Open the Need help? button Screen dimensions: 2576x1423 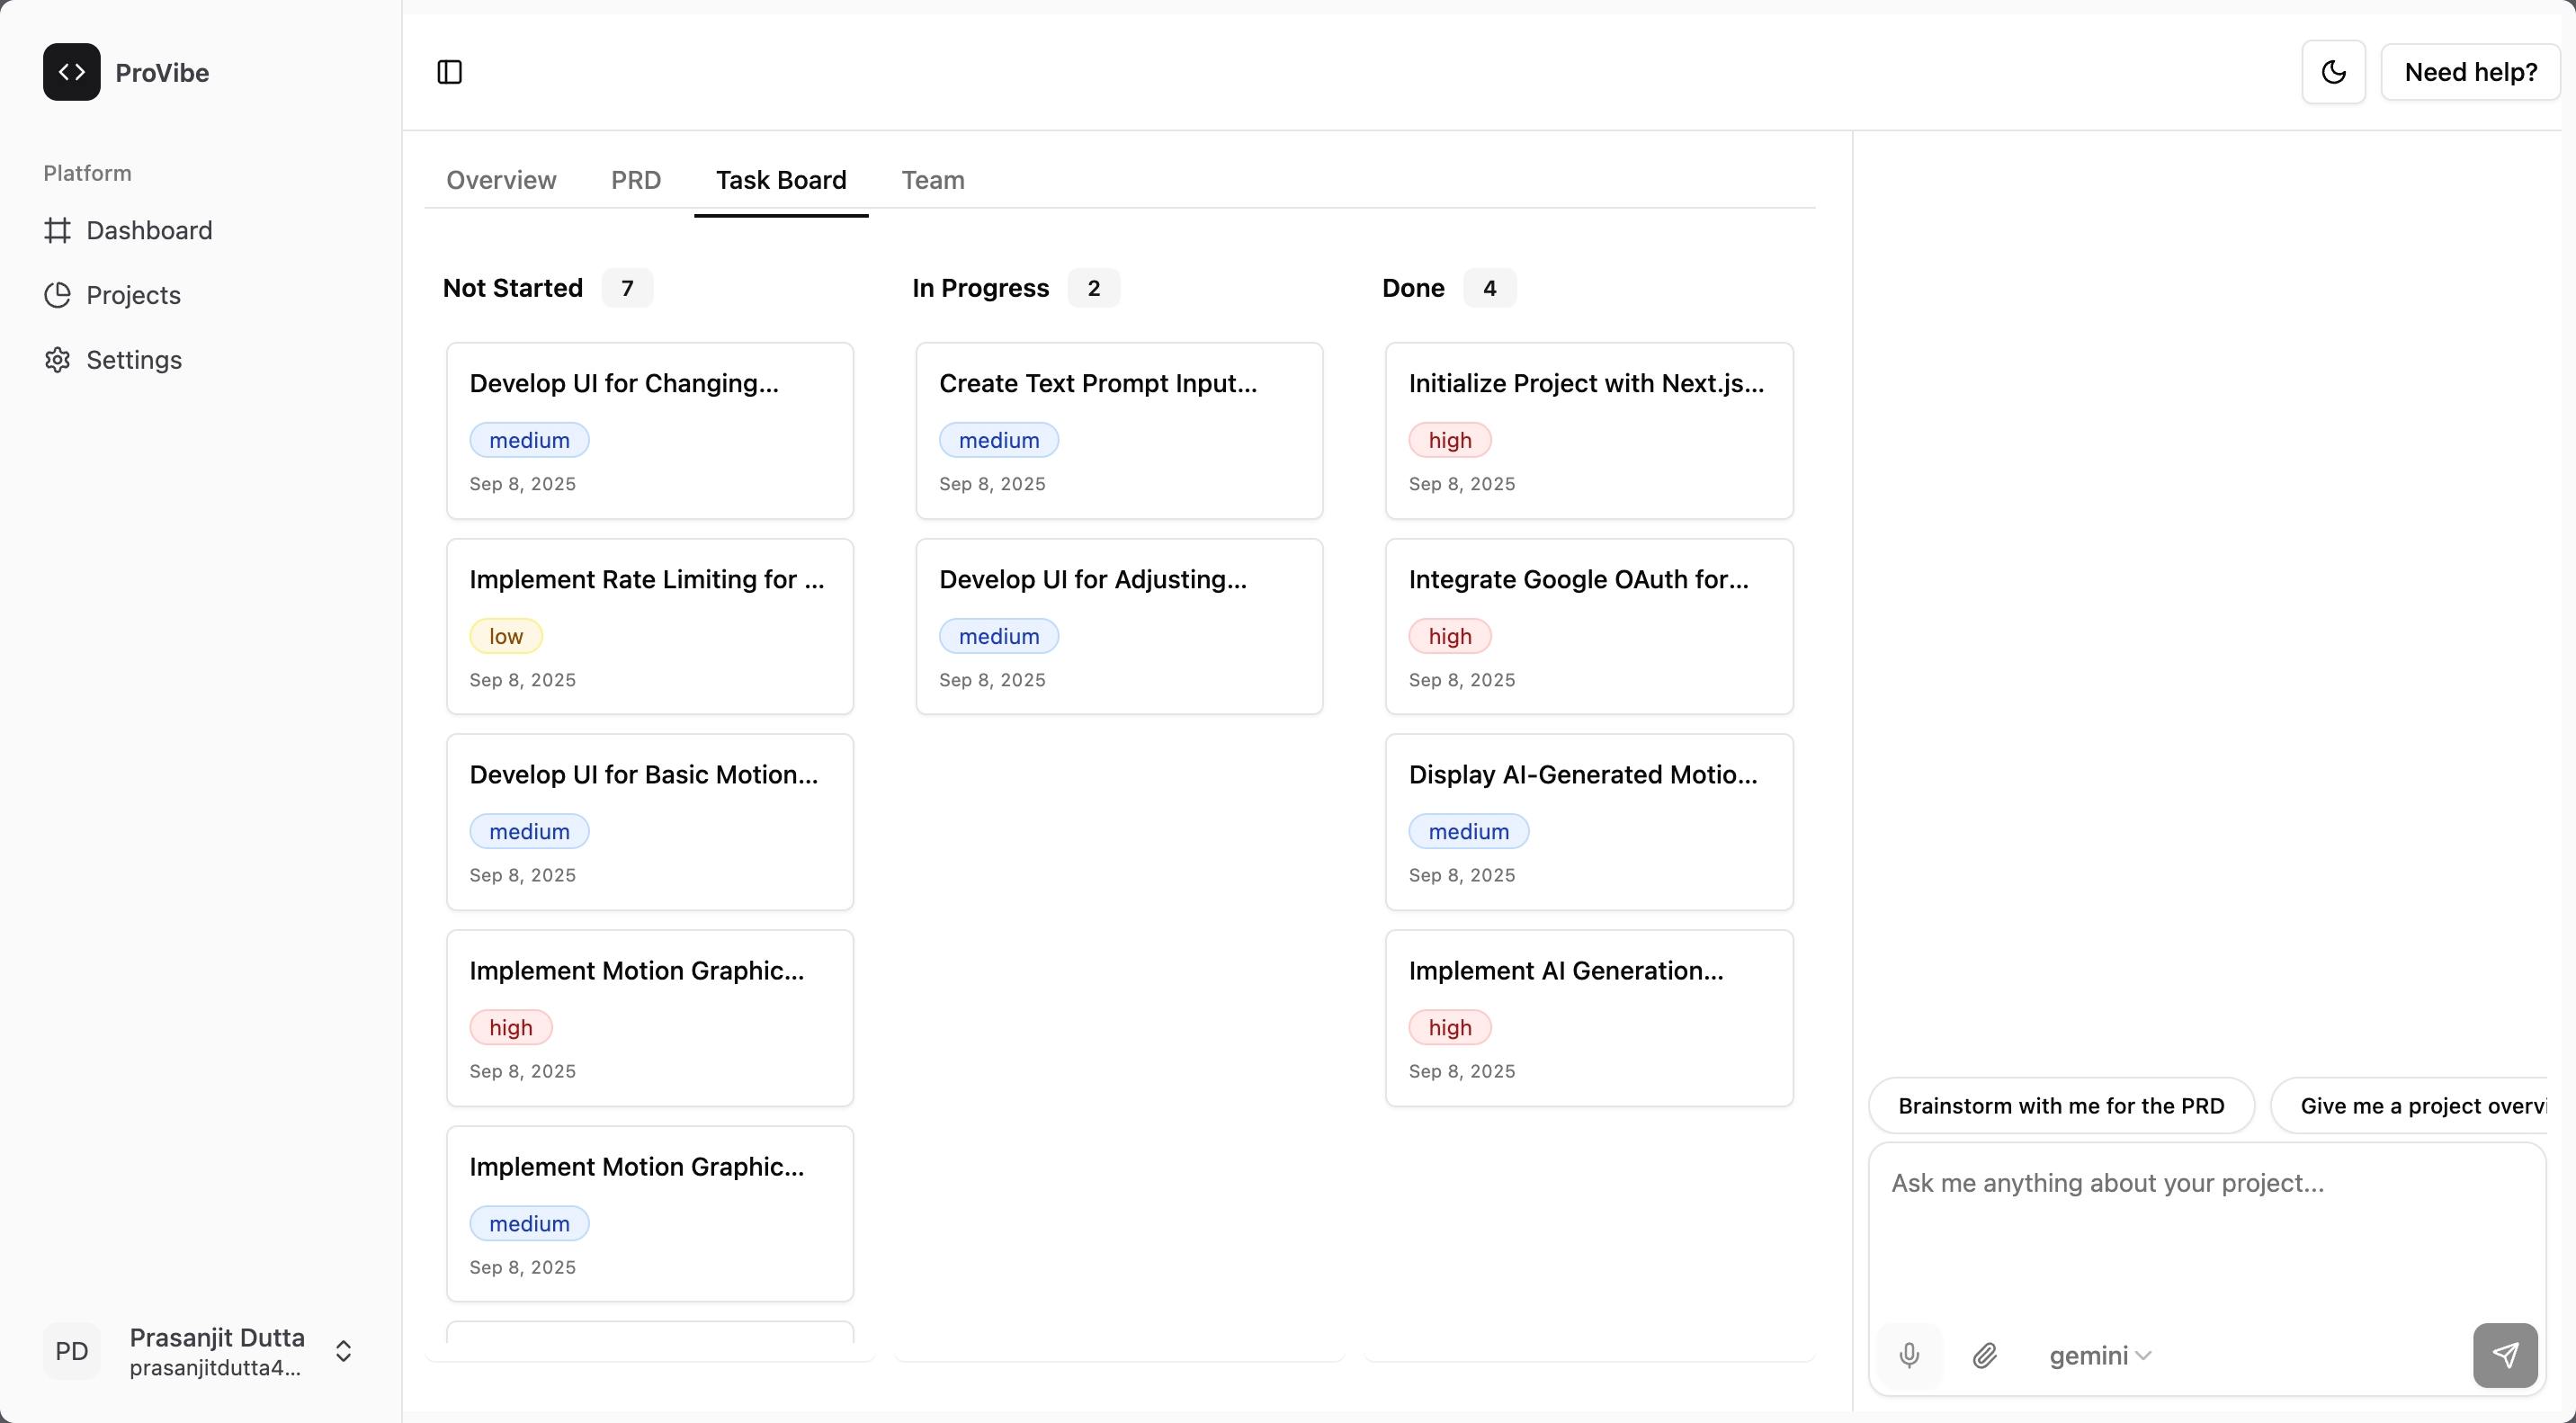(x=2470, y=72)
